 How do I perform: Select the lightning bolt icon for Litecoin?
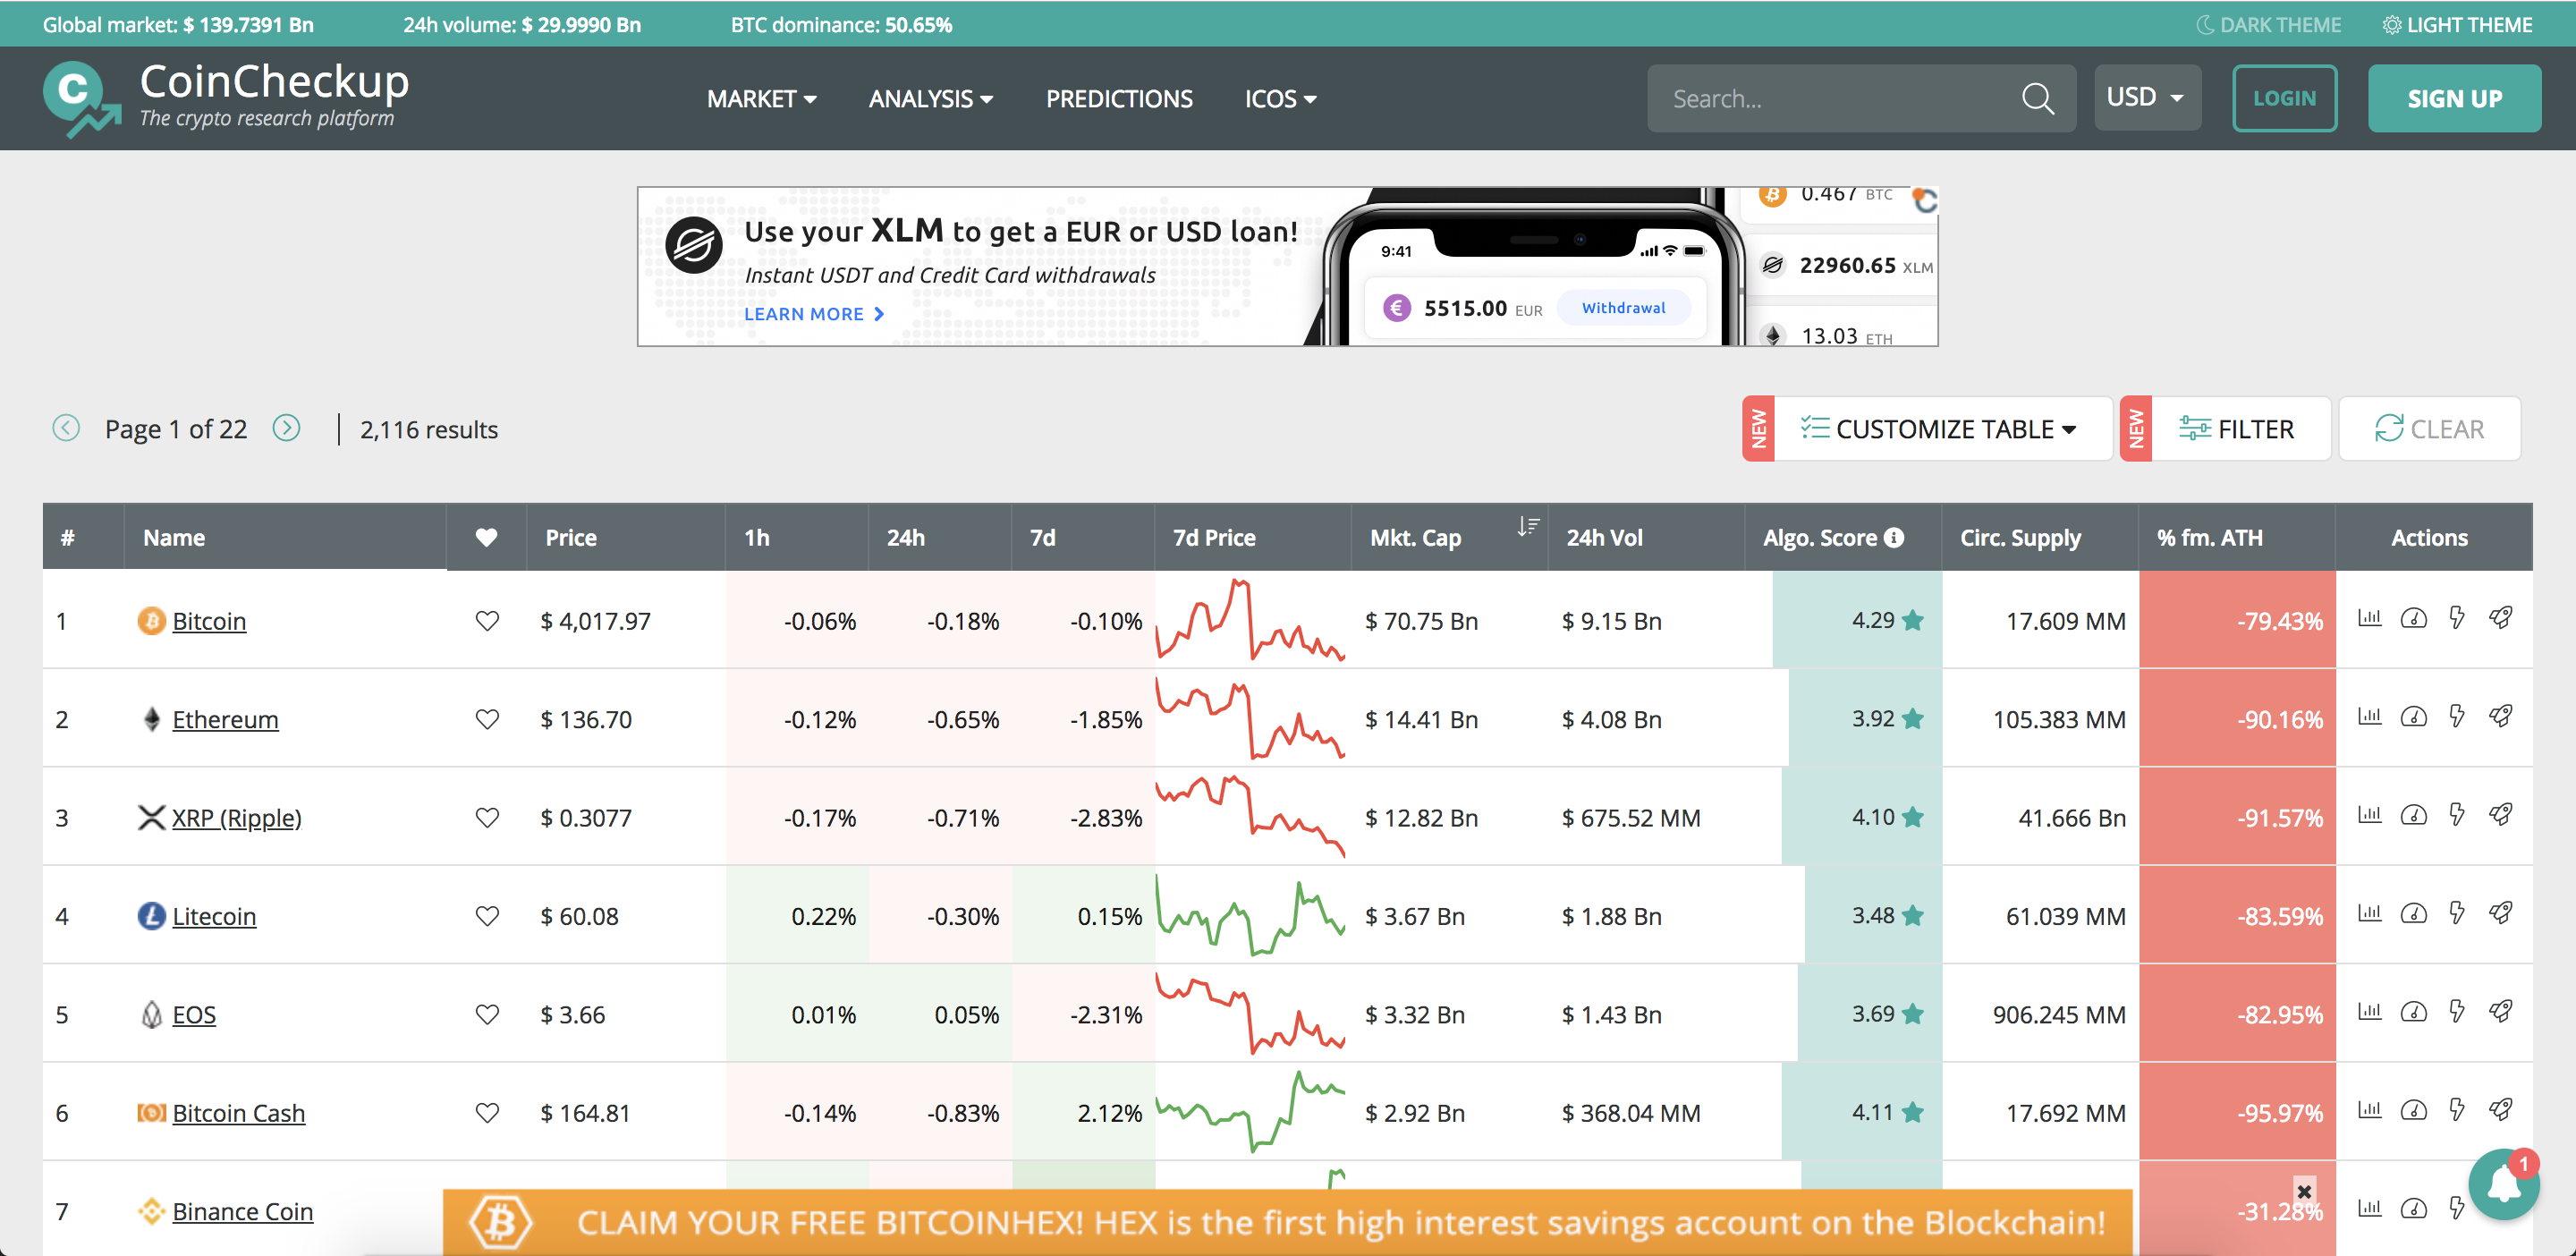[x=2458, y=912]
